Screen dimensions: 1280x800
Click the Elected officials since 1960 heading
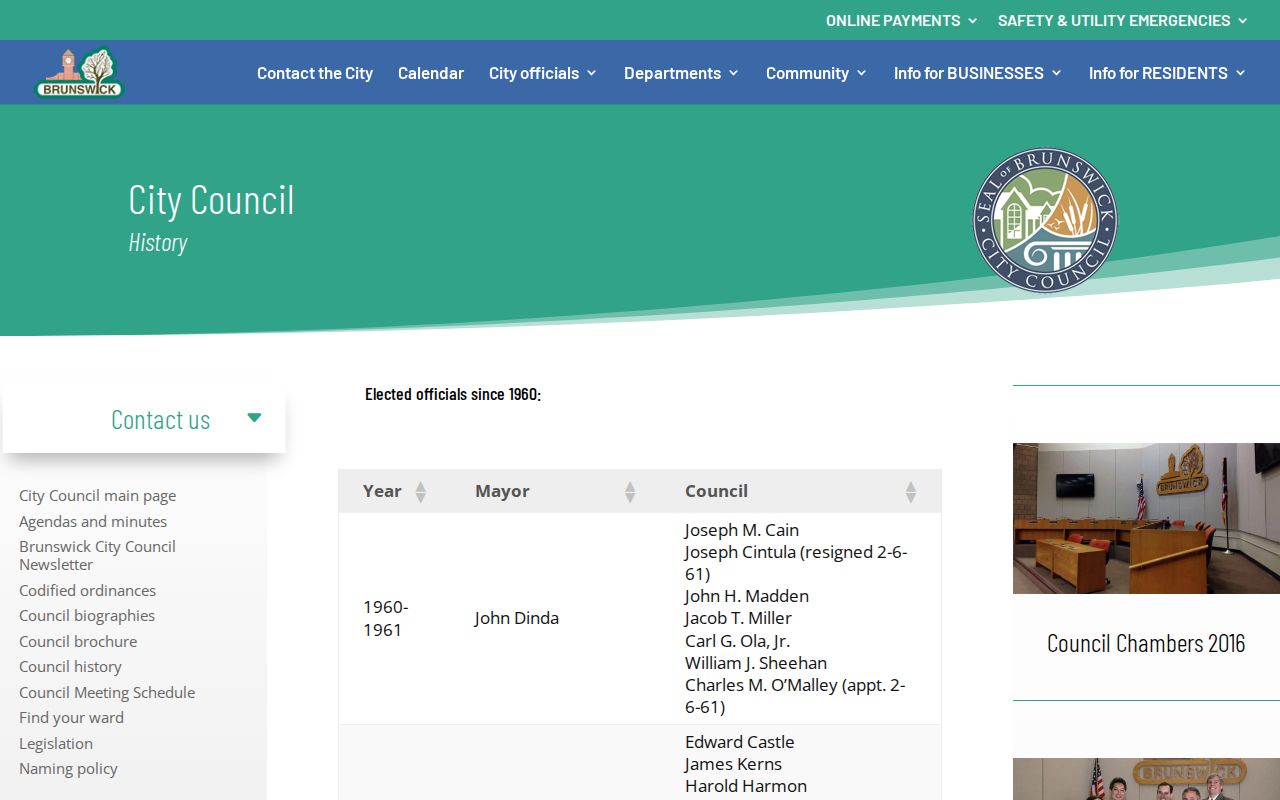click(x=453, y=394)
